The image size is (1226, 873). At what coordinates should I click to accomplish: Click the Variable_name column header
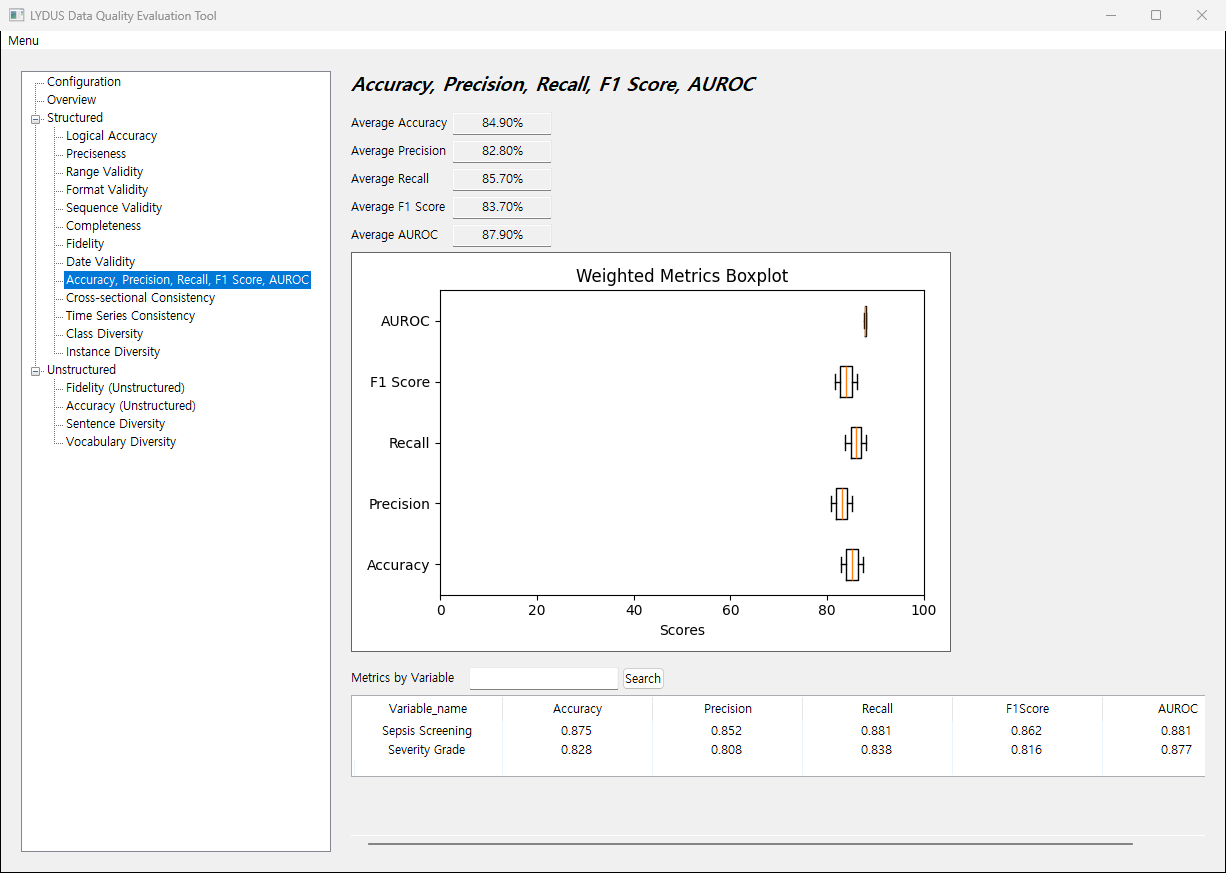pos(428,709)
